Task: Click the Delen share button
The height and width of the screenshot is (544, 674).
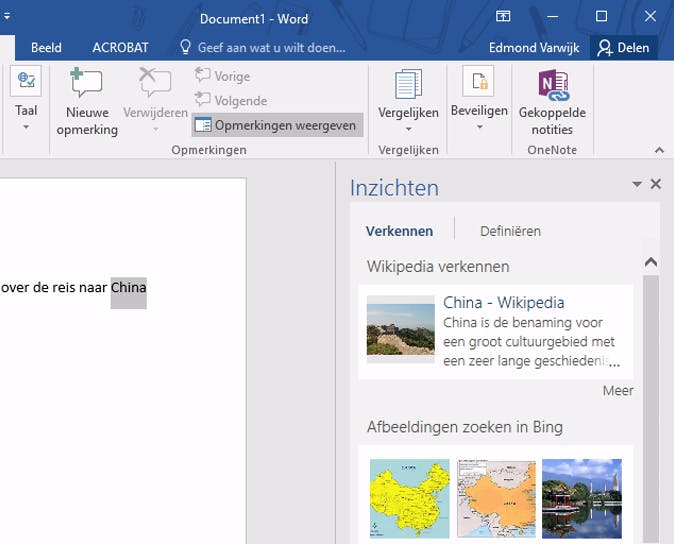Action: click(x=624, y=48)
